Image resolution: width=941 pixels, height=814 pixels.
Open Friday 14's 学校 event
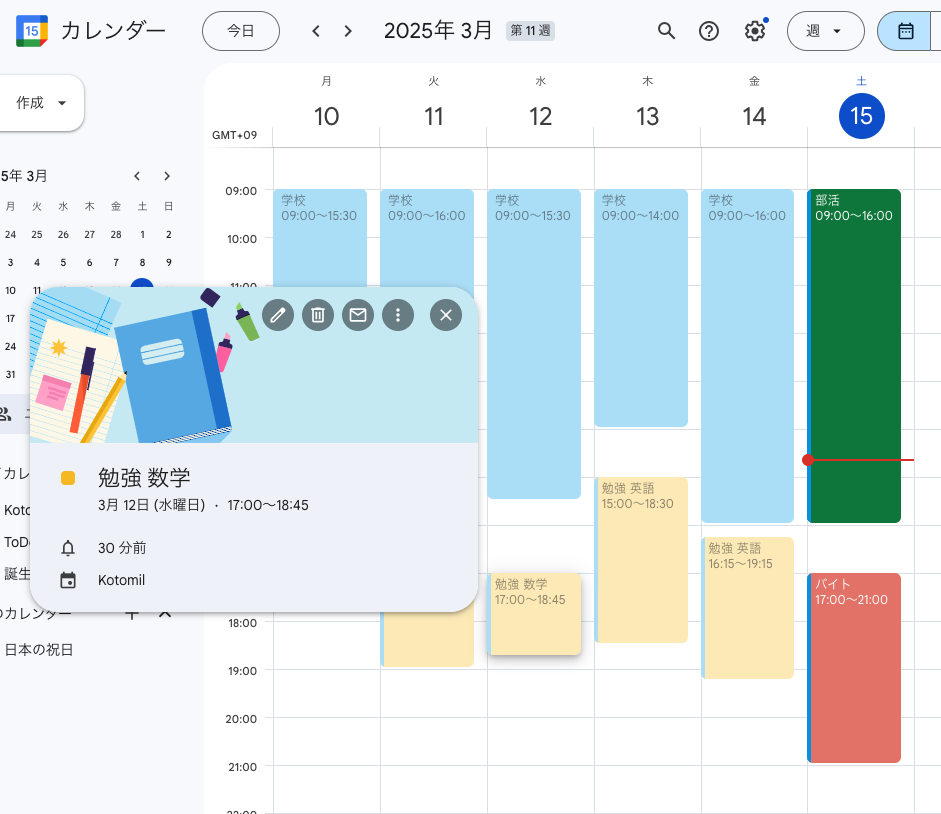point(747,356)
